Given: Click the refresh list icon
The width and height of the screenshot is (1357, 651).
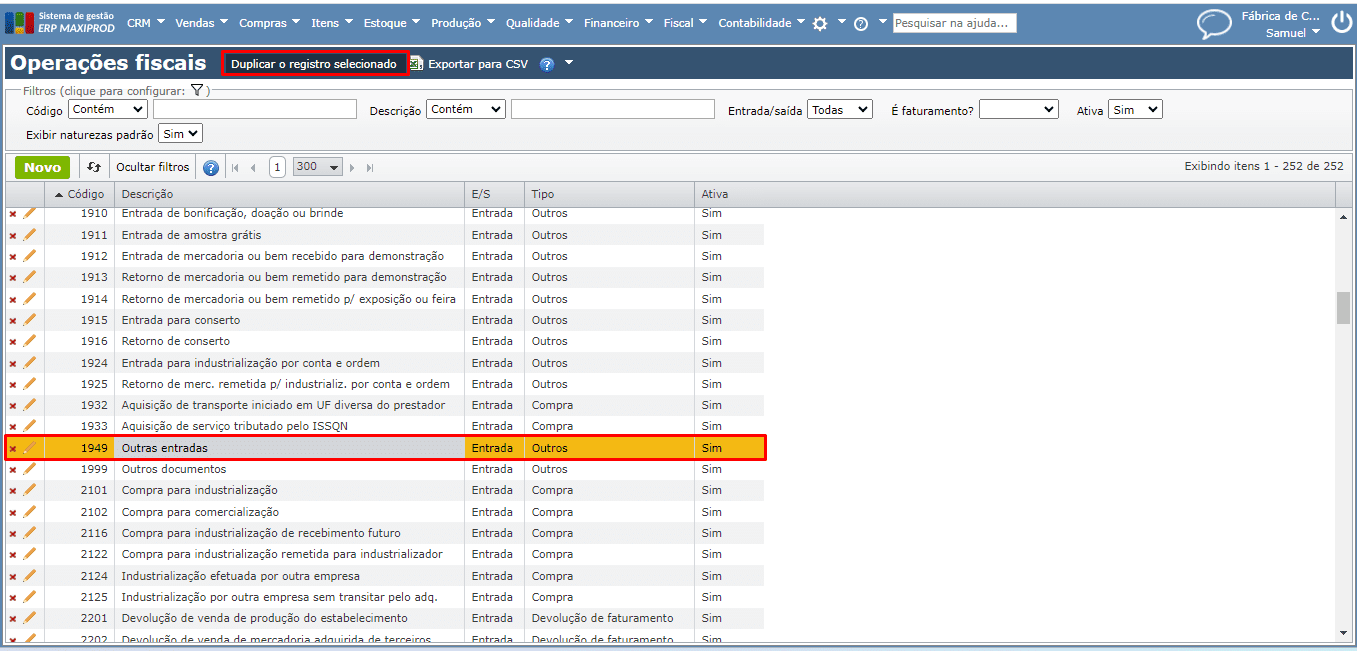Looking at the screenshot, I should pyautogui.click(x=94, y=167).
